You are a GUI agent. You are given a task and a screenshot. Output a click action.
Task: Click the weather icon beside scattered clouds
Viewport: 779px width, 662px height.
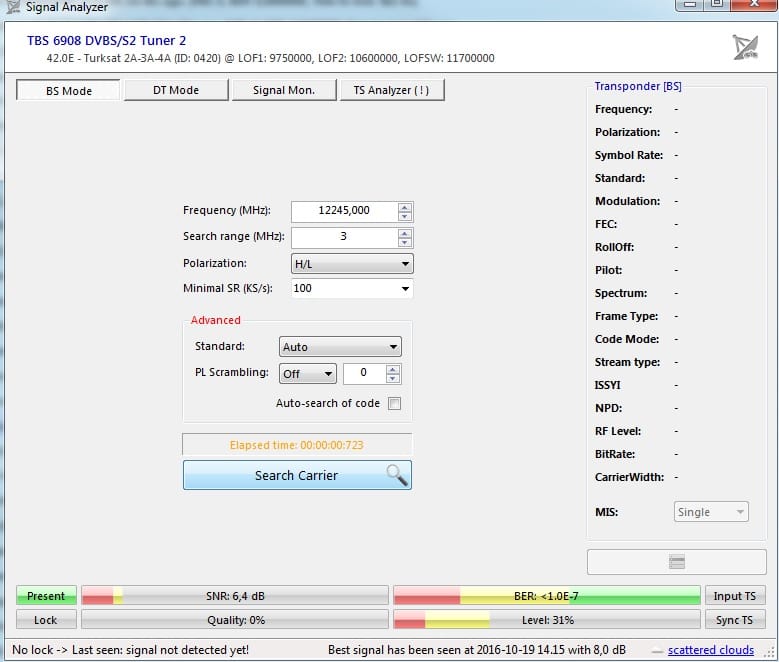(x=657, y=651)
